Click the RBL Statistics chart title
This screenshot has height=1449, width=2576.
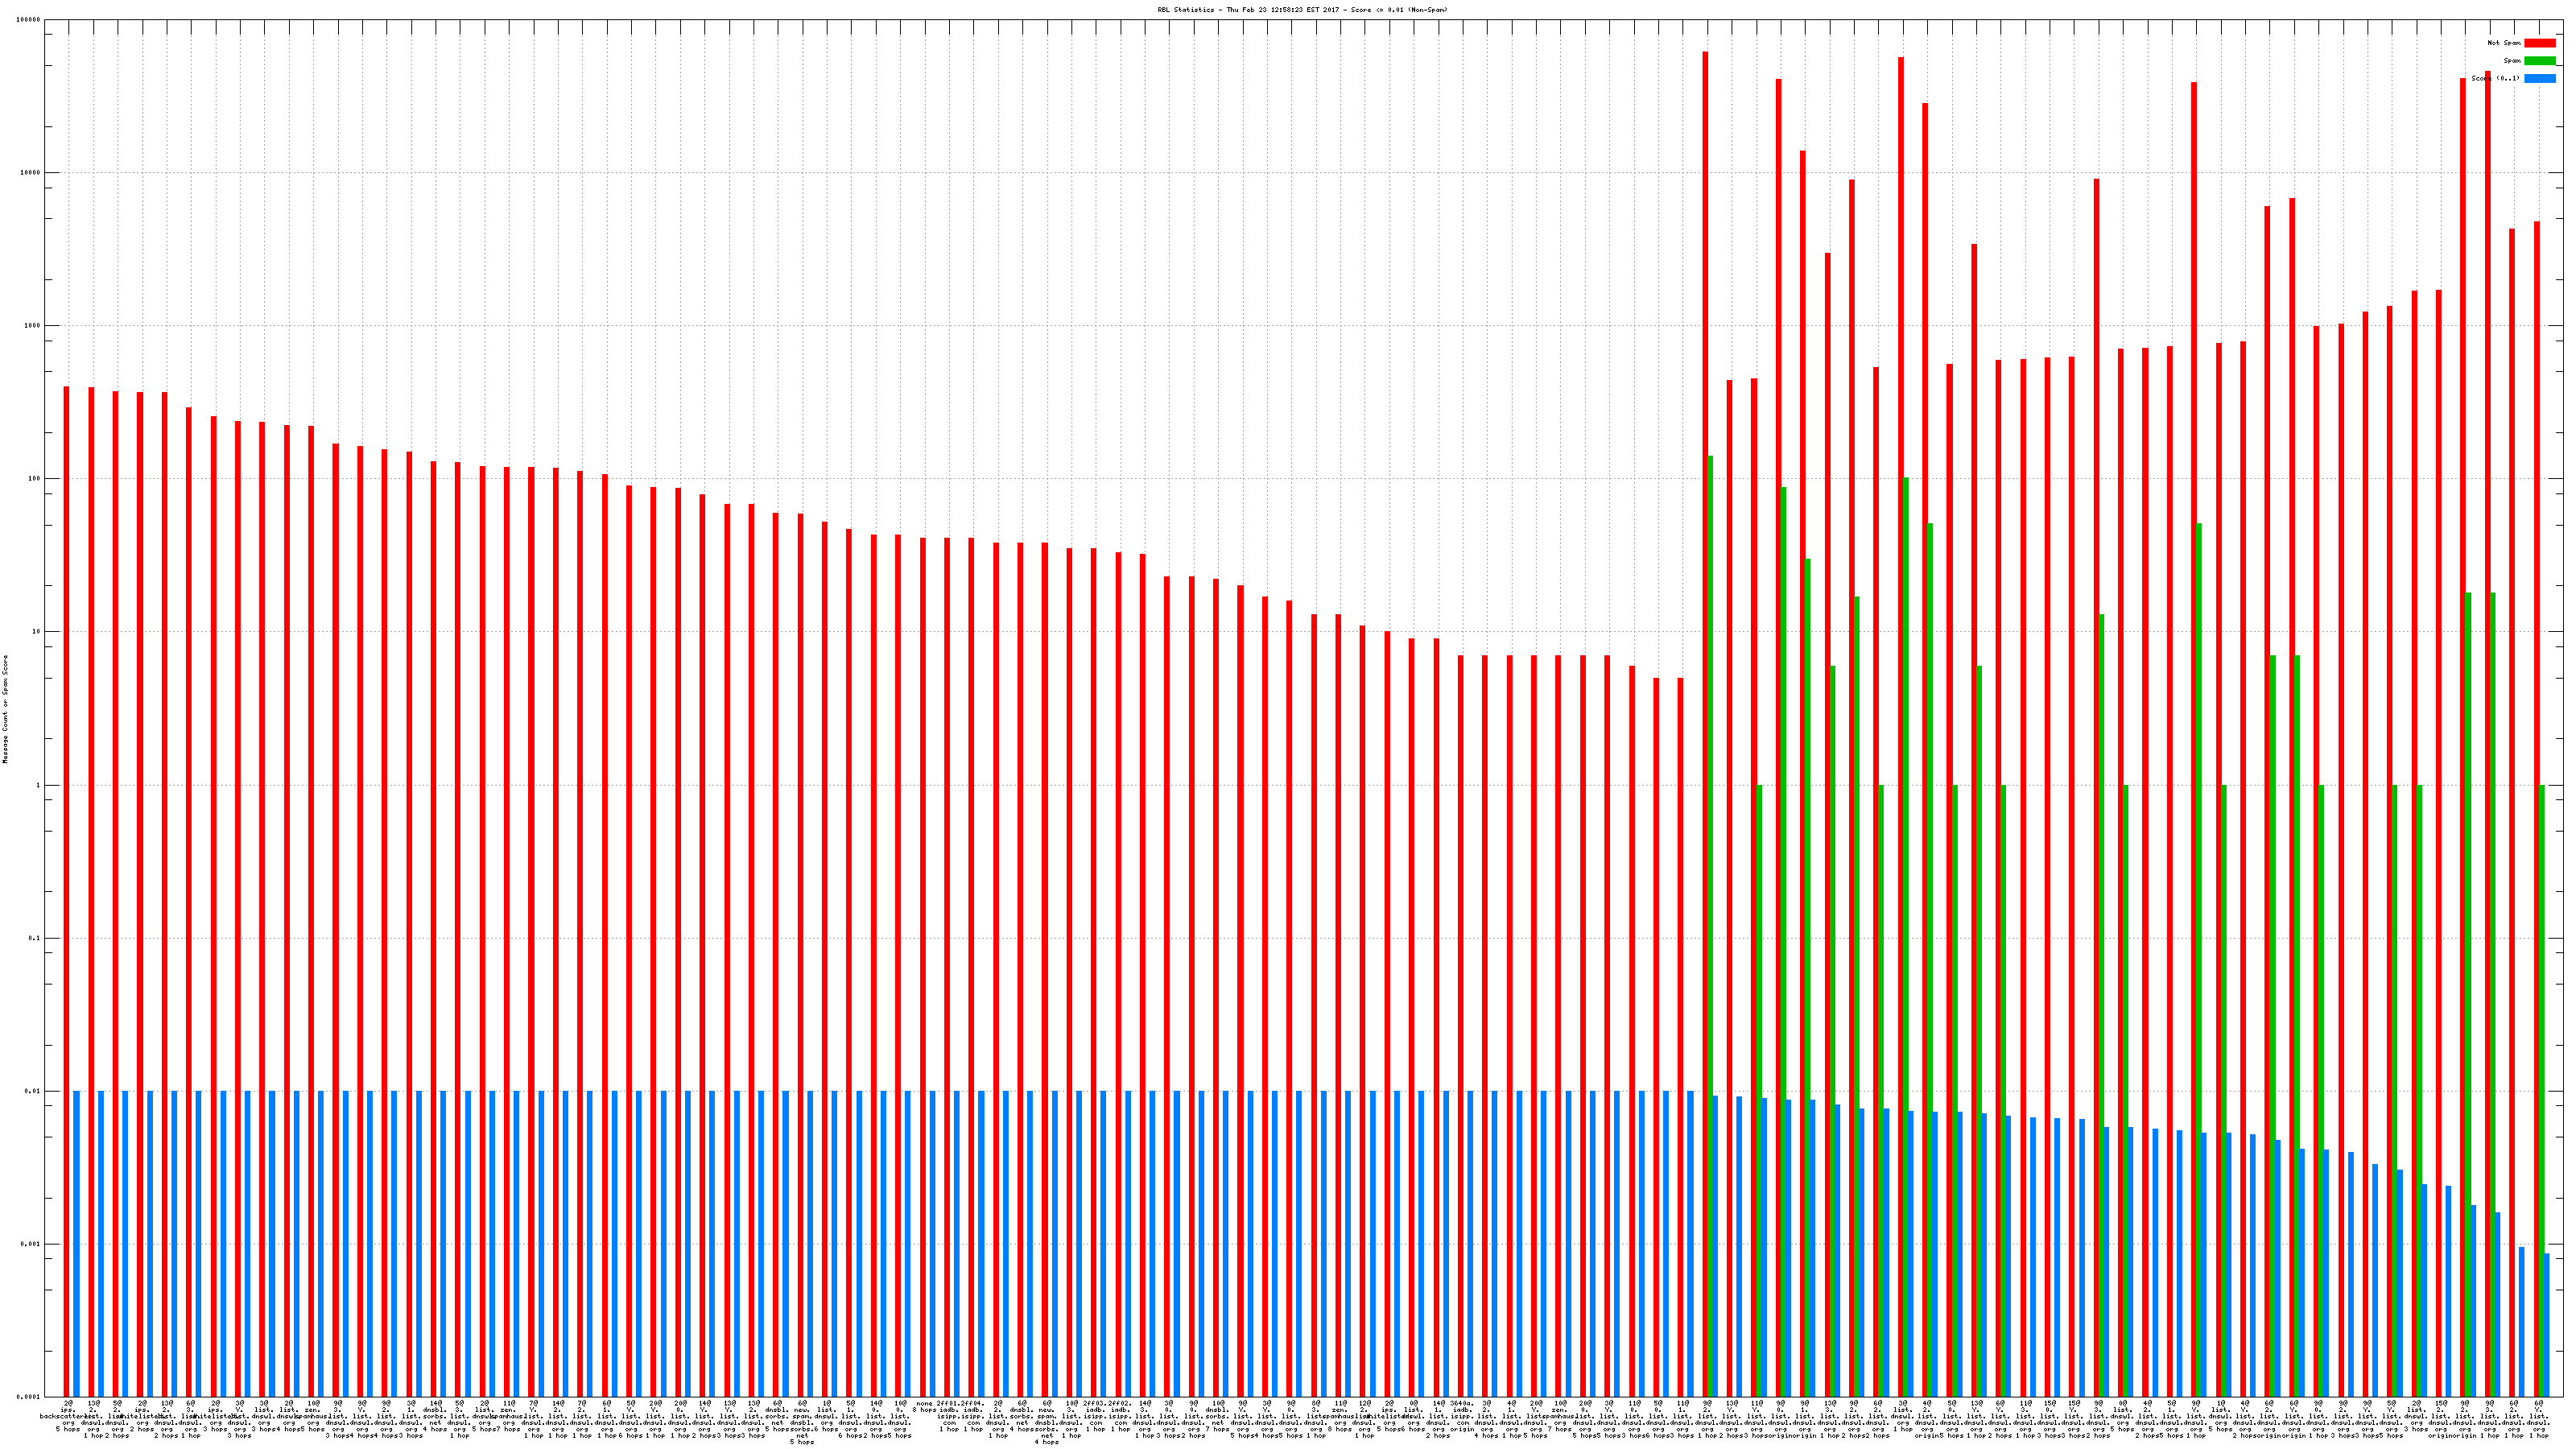pos(1302,10)
